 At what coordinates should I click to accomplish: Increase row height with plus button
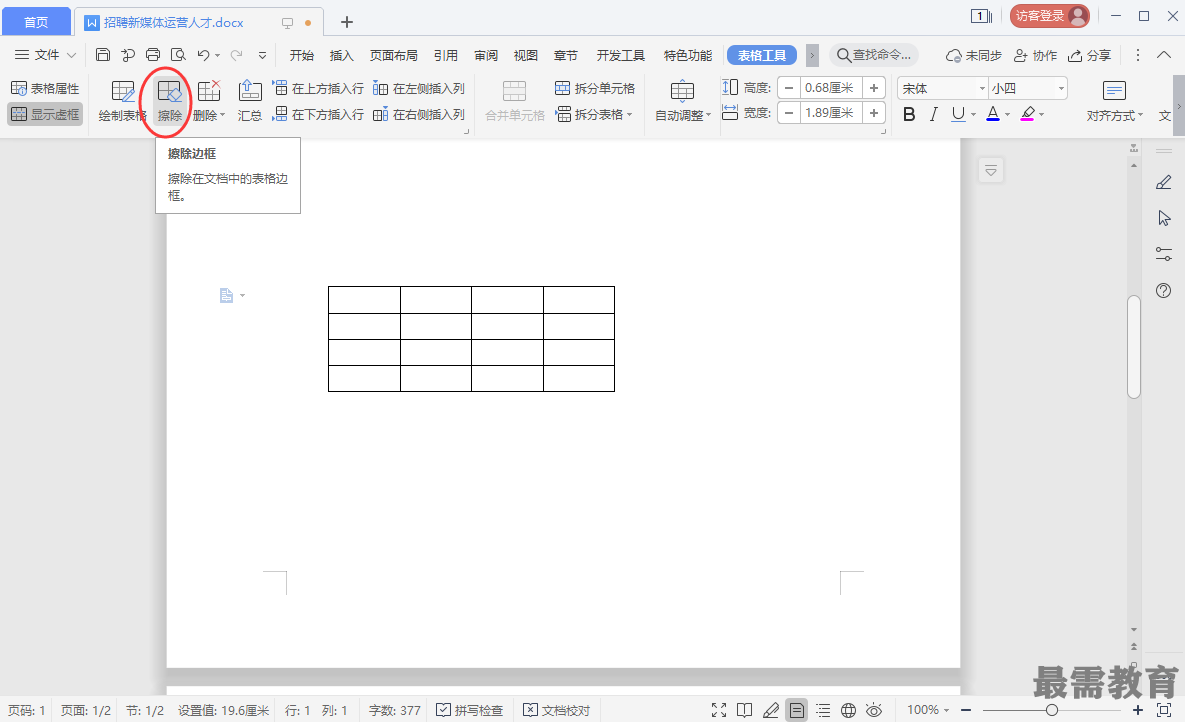[x=874, y=88]
